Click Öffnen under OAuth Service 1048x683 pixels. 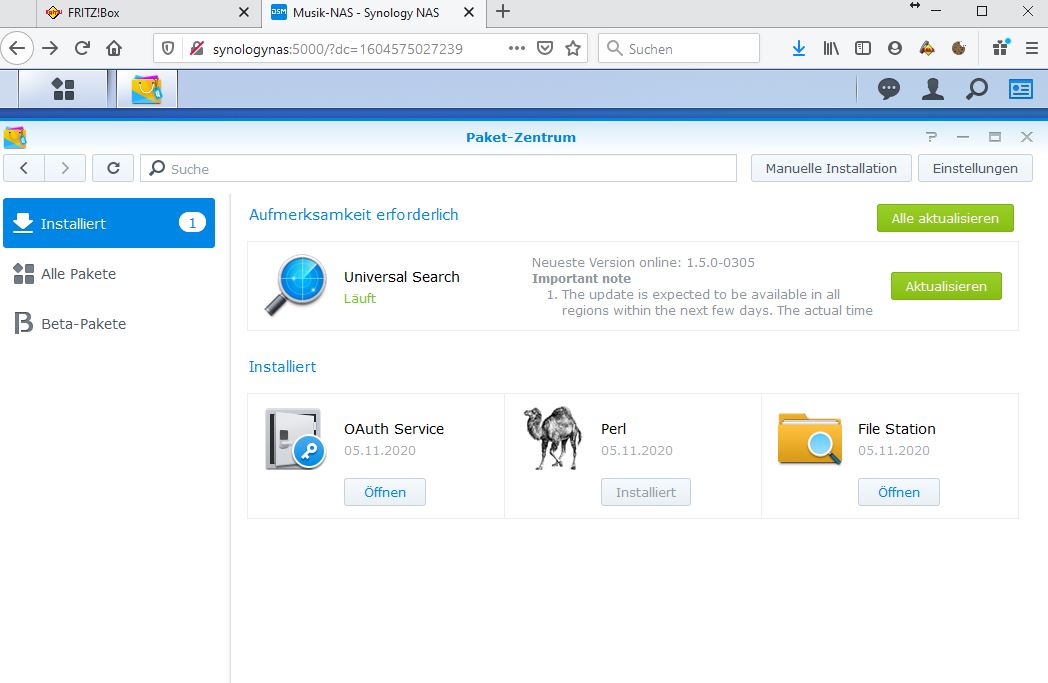coord(385,493)
